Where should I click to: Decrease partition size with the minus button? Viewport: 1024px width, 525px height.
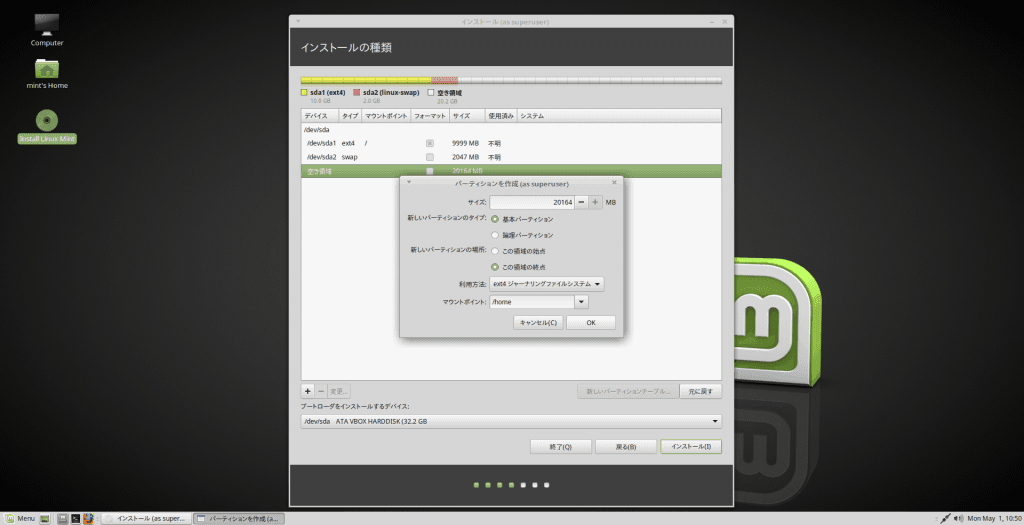point(581,202)
